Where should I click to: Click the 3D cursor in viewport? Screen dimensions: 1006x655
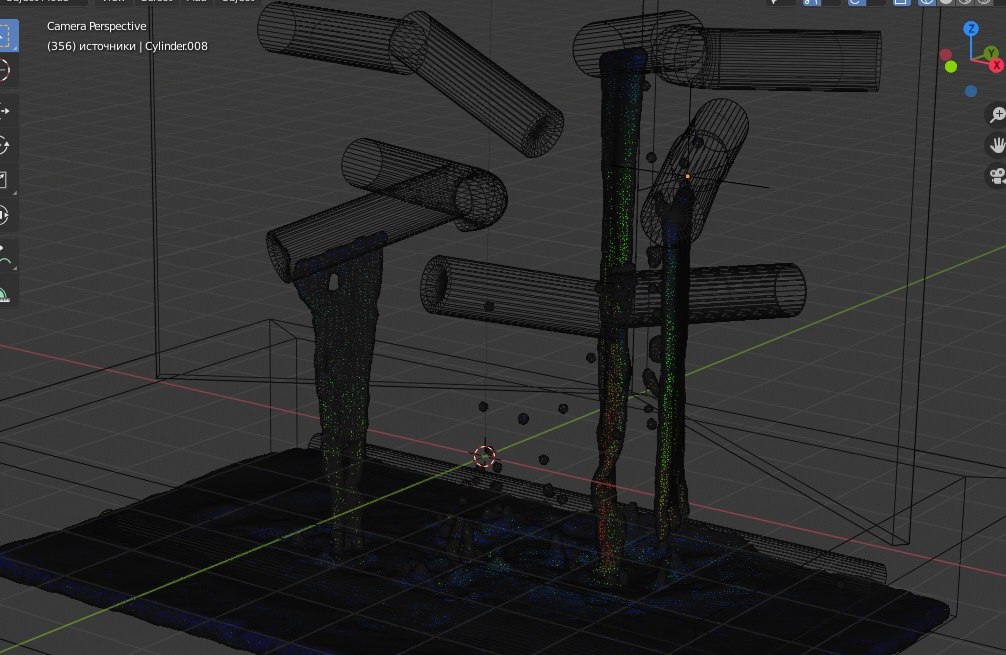point(484,457)
